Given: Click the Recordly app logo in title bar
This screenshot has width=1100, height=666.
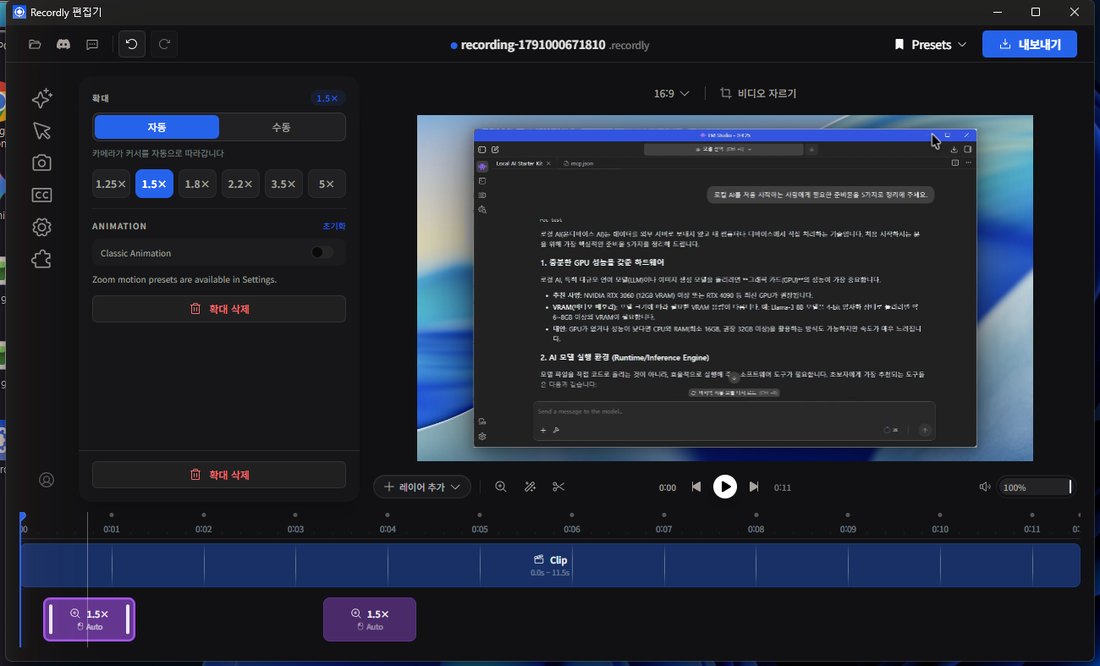Looking at the screenshot, I should coord(19,12).
